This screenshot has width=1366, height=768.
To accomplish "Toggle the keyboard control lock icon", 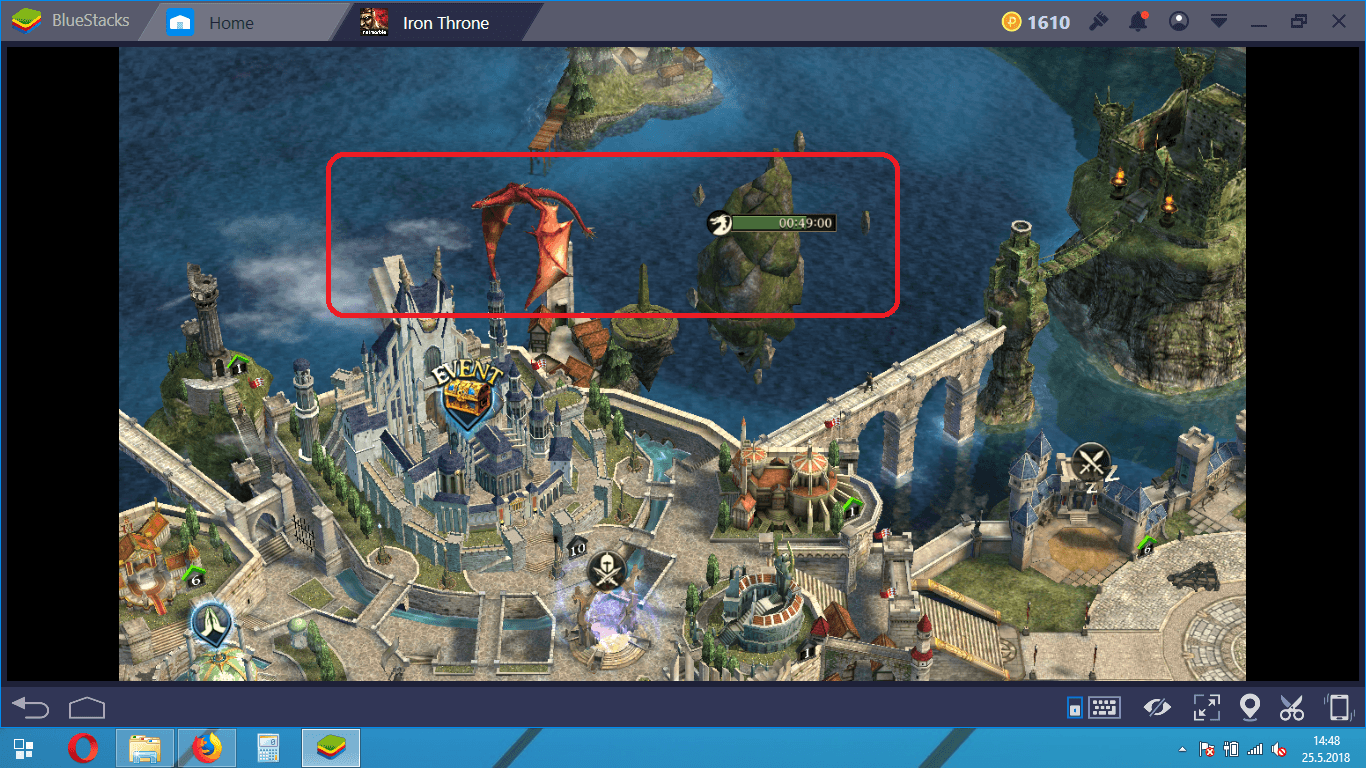I will (1075, 709).
